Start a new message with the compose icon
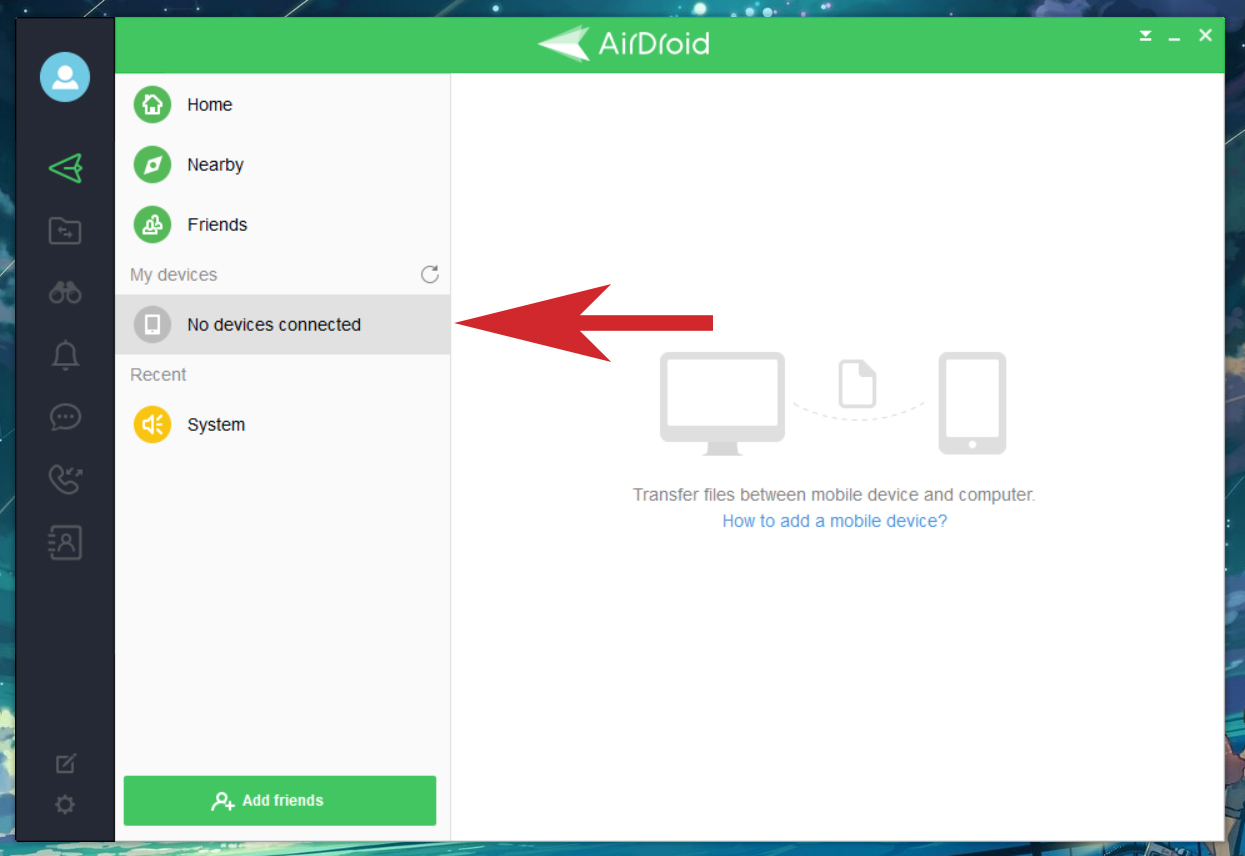The image size is (1245, 856). coord(64,763)
